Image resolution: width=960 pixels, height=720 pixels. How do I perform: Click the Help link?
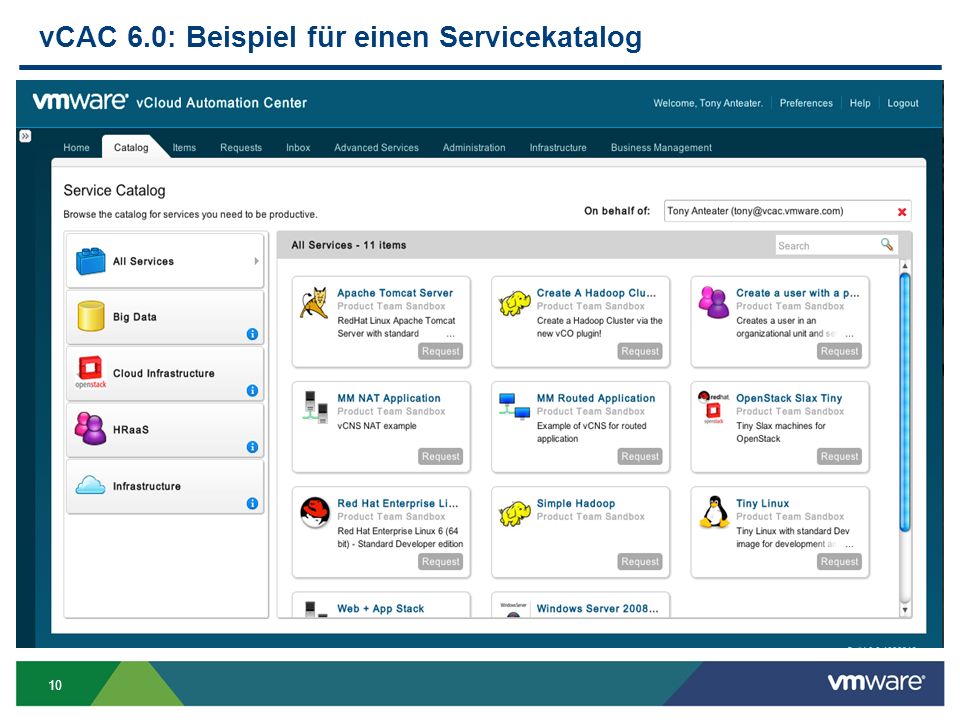(860, 103)
